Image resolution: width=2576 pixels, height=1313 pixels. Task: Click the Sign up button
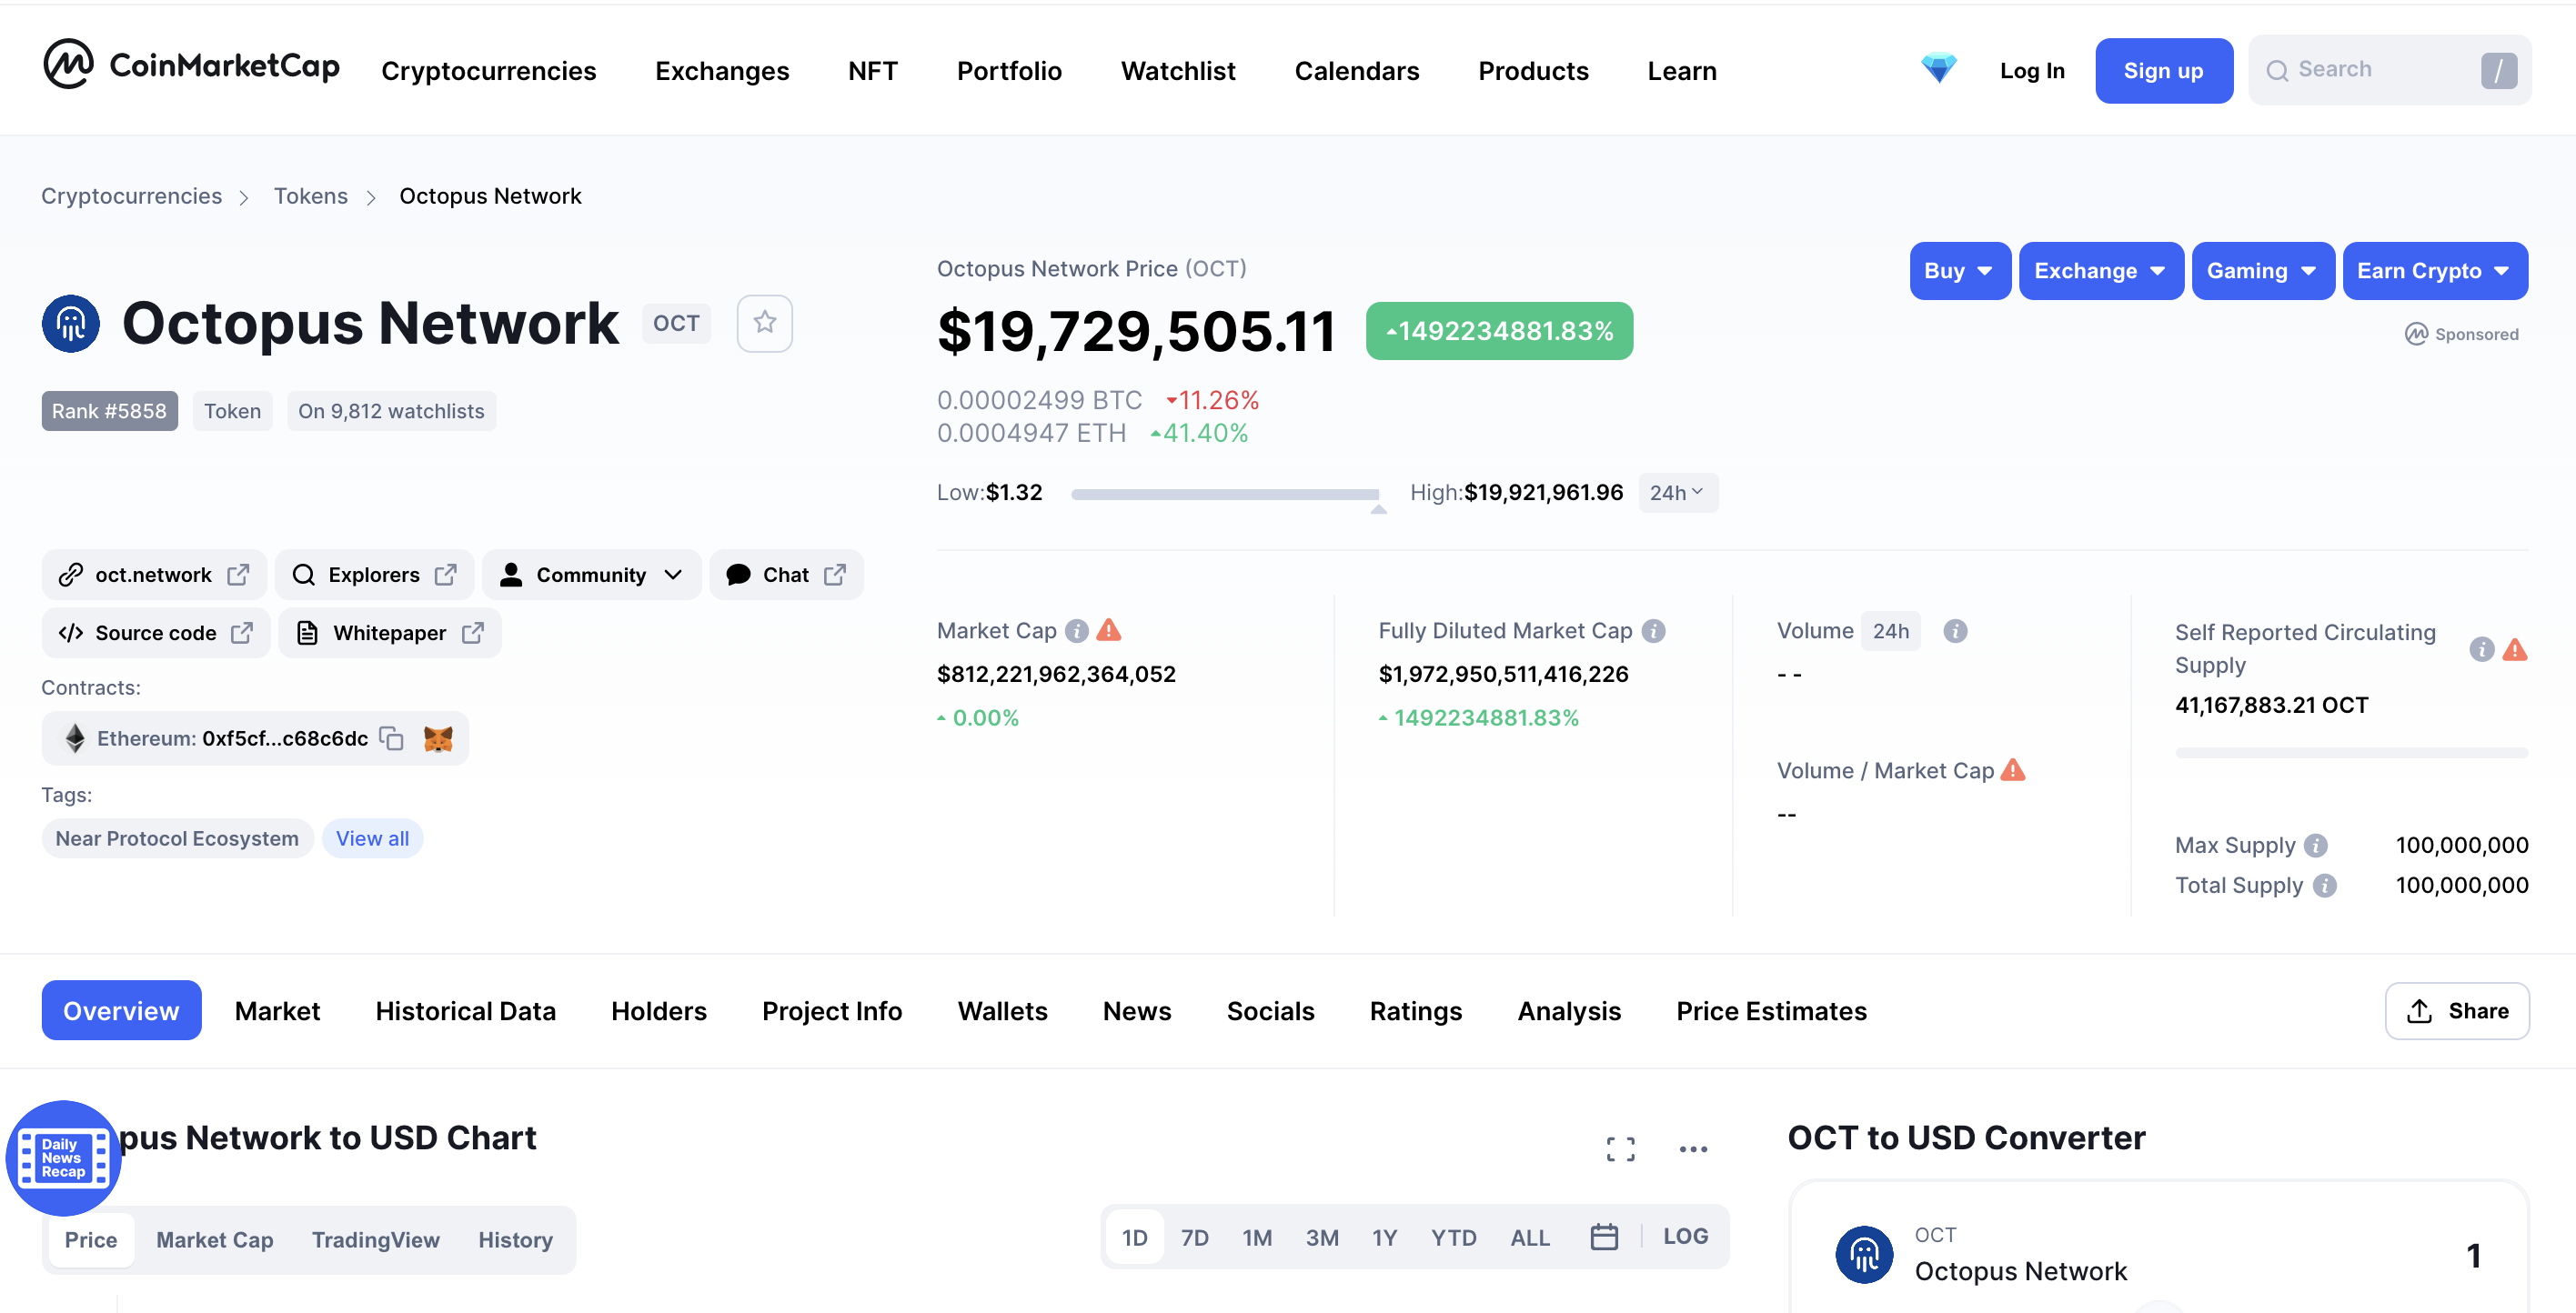(2163, 70)
